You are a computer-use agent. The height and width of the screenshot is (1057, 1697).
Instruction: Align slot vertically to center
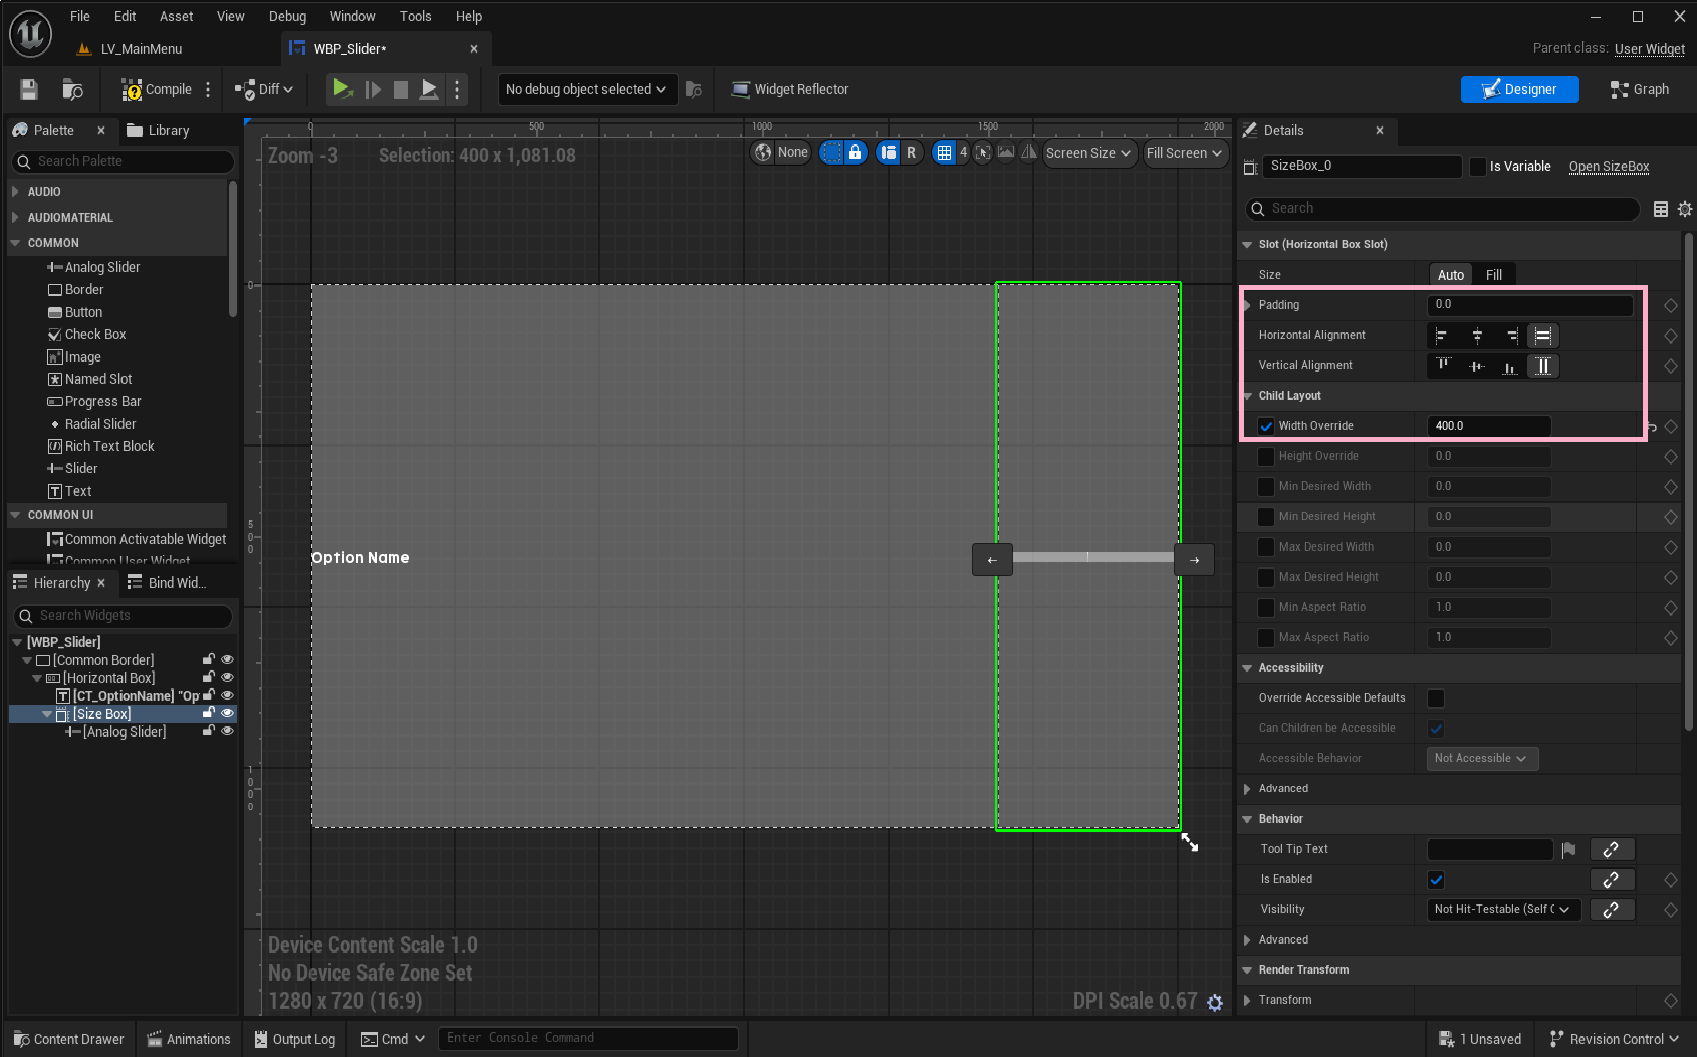point(1477,365)
